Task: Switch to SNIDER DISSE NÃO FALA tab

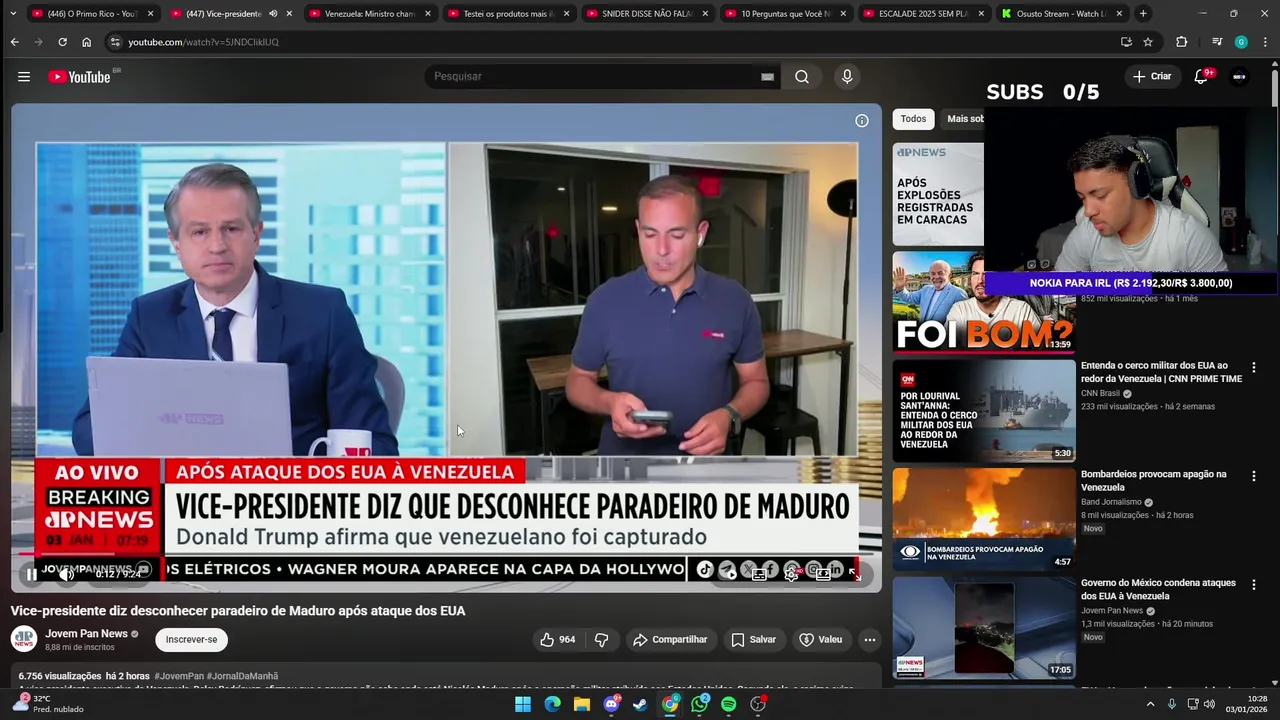Action: coord(646,14)
